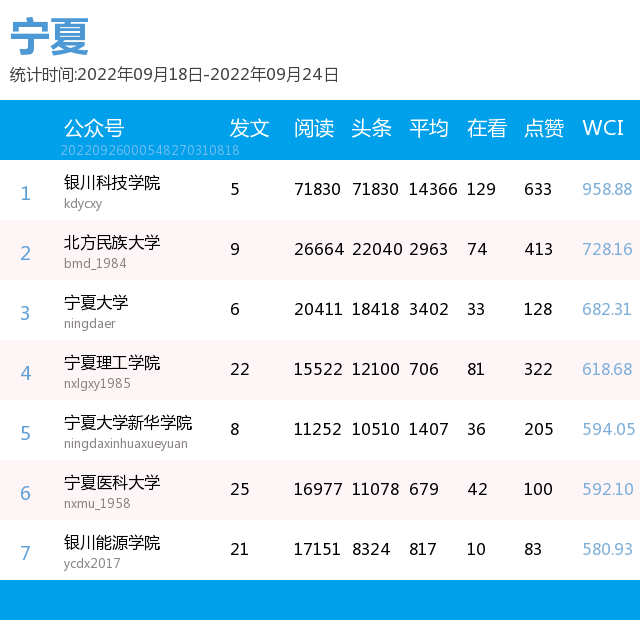The image size is (640, 620).
Task: Click headline reads value 8324
Action: [371, 549]
